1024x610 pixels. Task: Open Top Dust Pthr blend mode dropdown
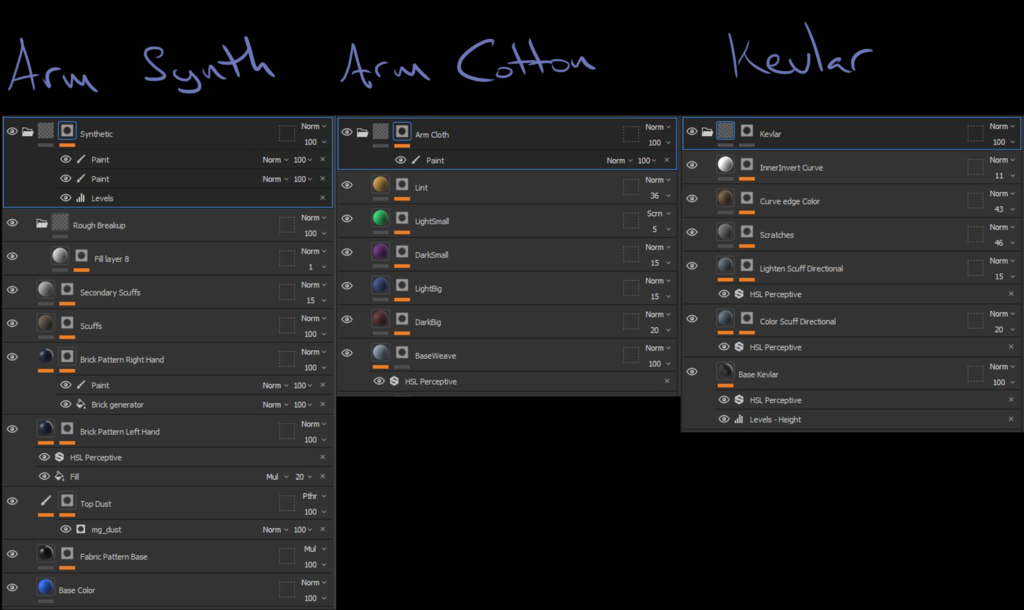click(313, 496)
